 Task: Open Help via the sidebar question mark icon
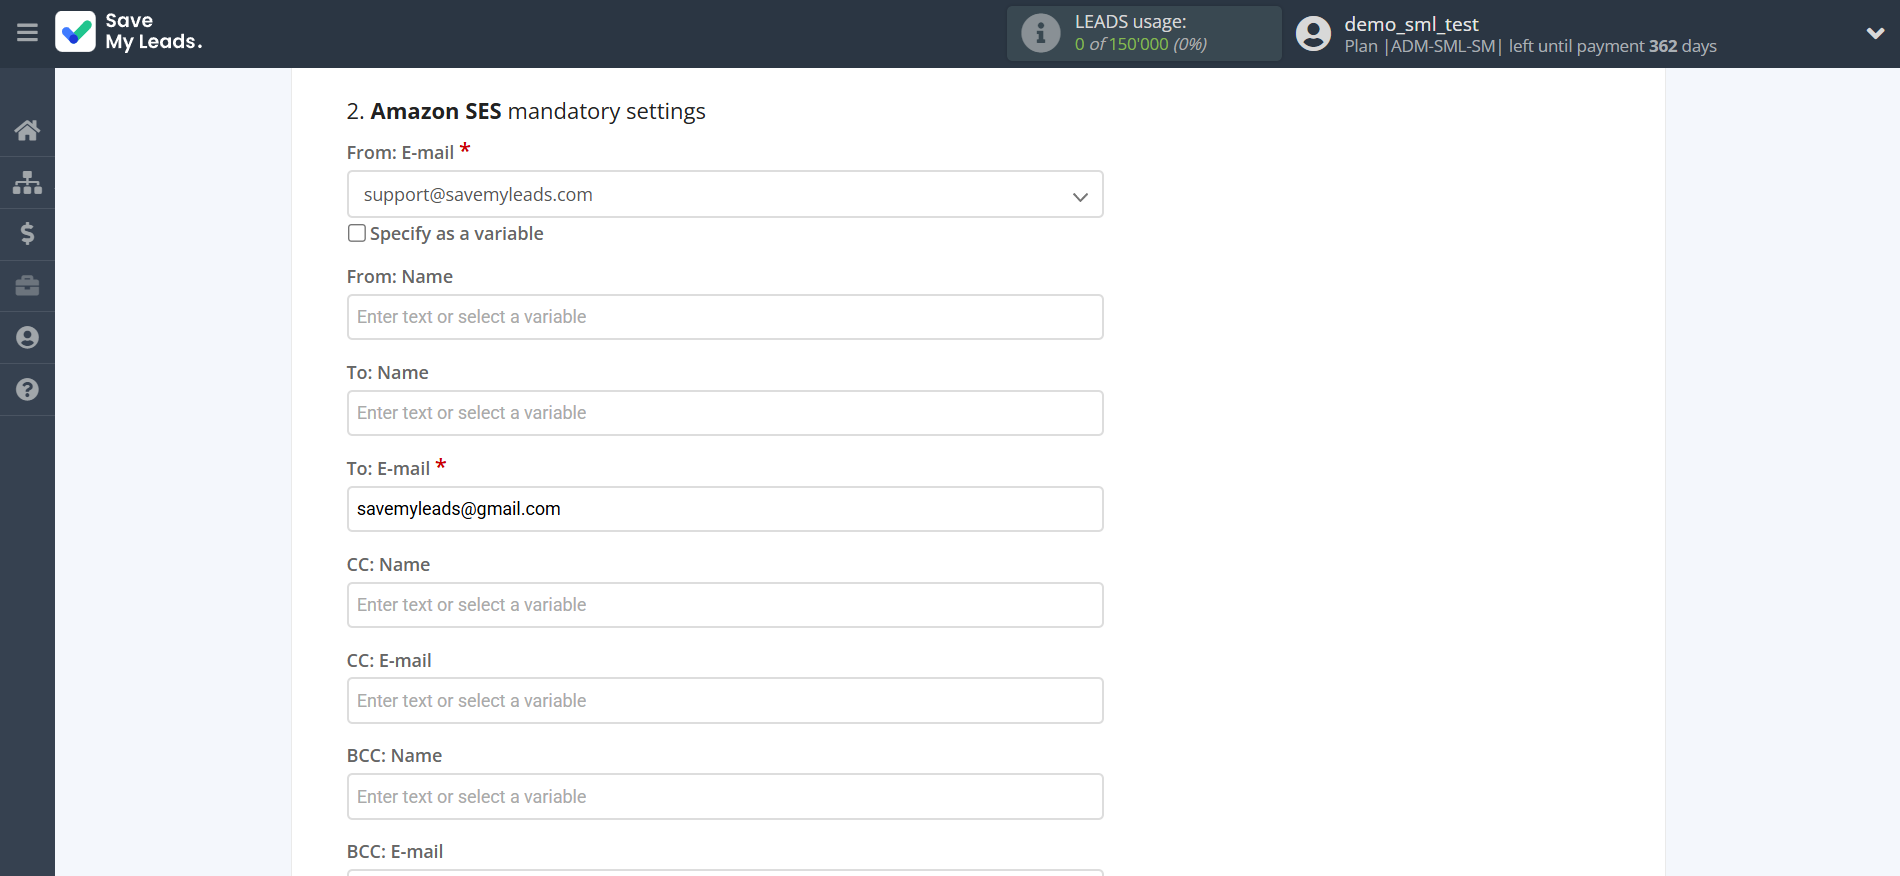coord(27,390)
